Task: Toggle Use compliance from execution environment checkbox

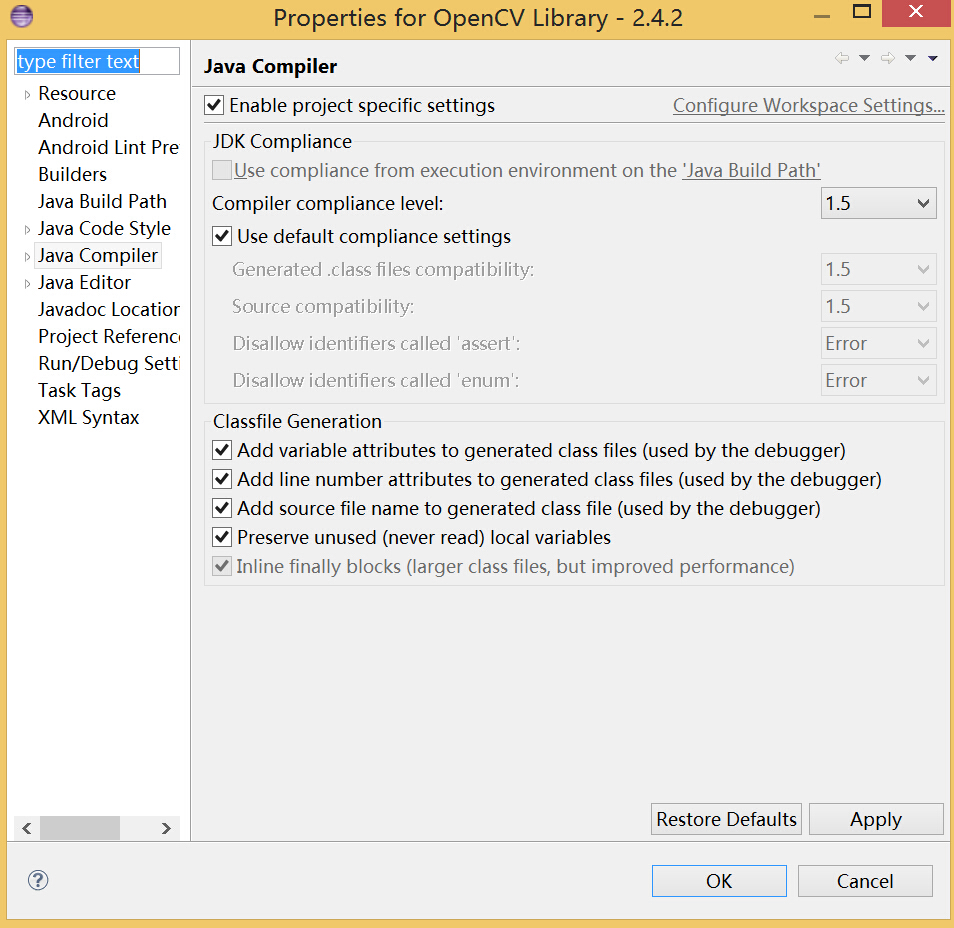Action: (221, 170)
